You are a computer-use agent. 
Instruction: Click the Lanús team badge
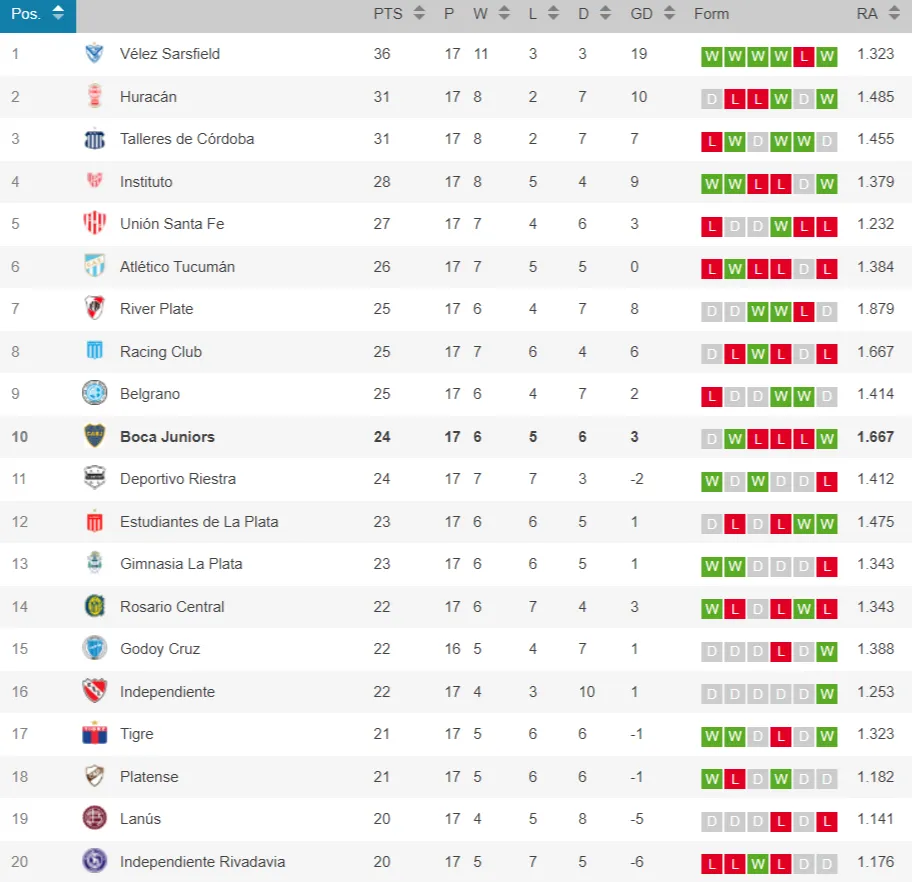[x=94, y=818]
